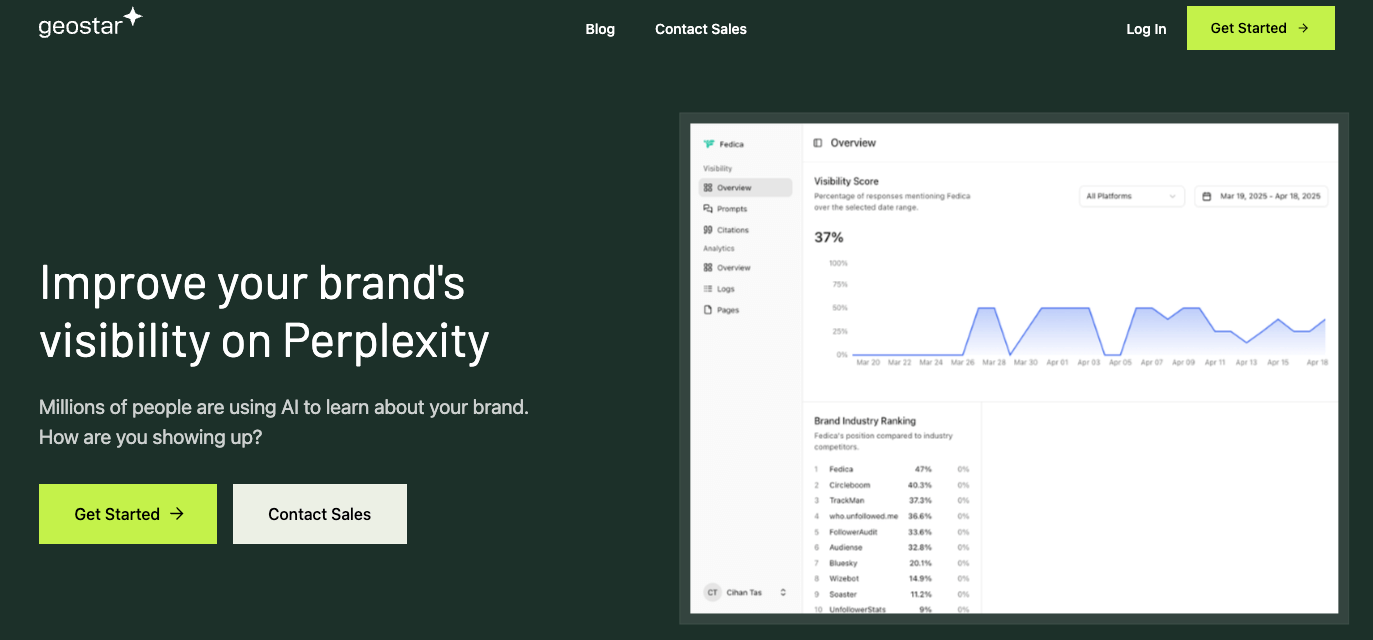
Task: Click the Prompts sidebar icon
Action: (x=708, y=209)
